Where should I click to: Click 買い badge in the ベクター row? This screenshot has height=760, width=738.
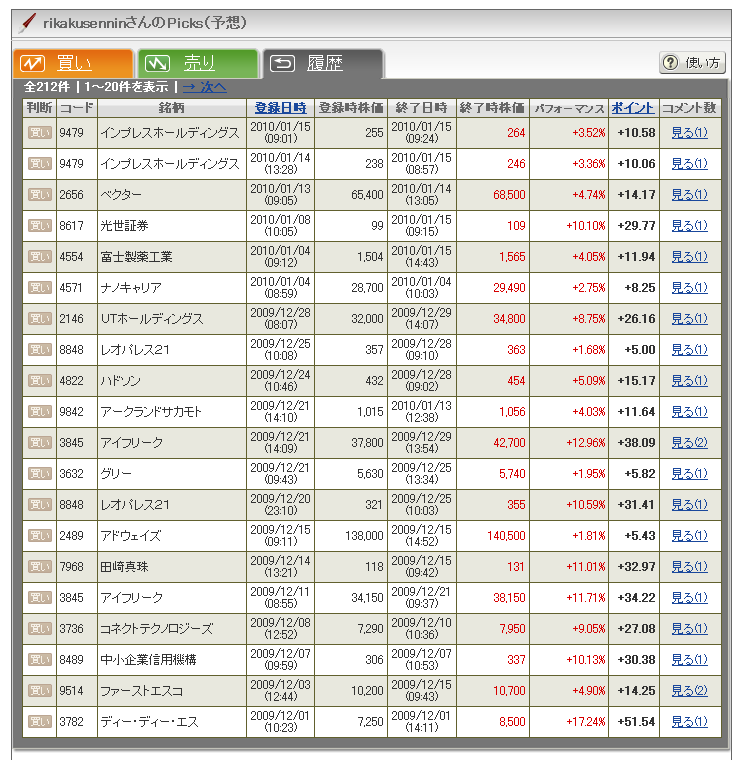click(40, 195)
